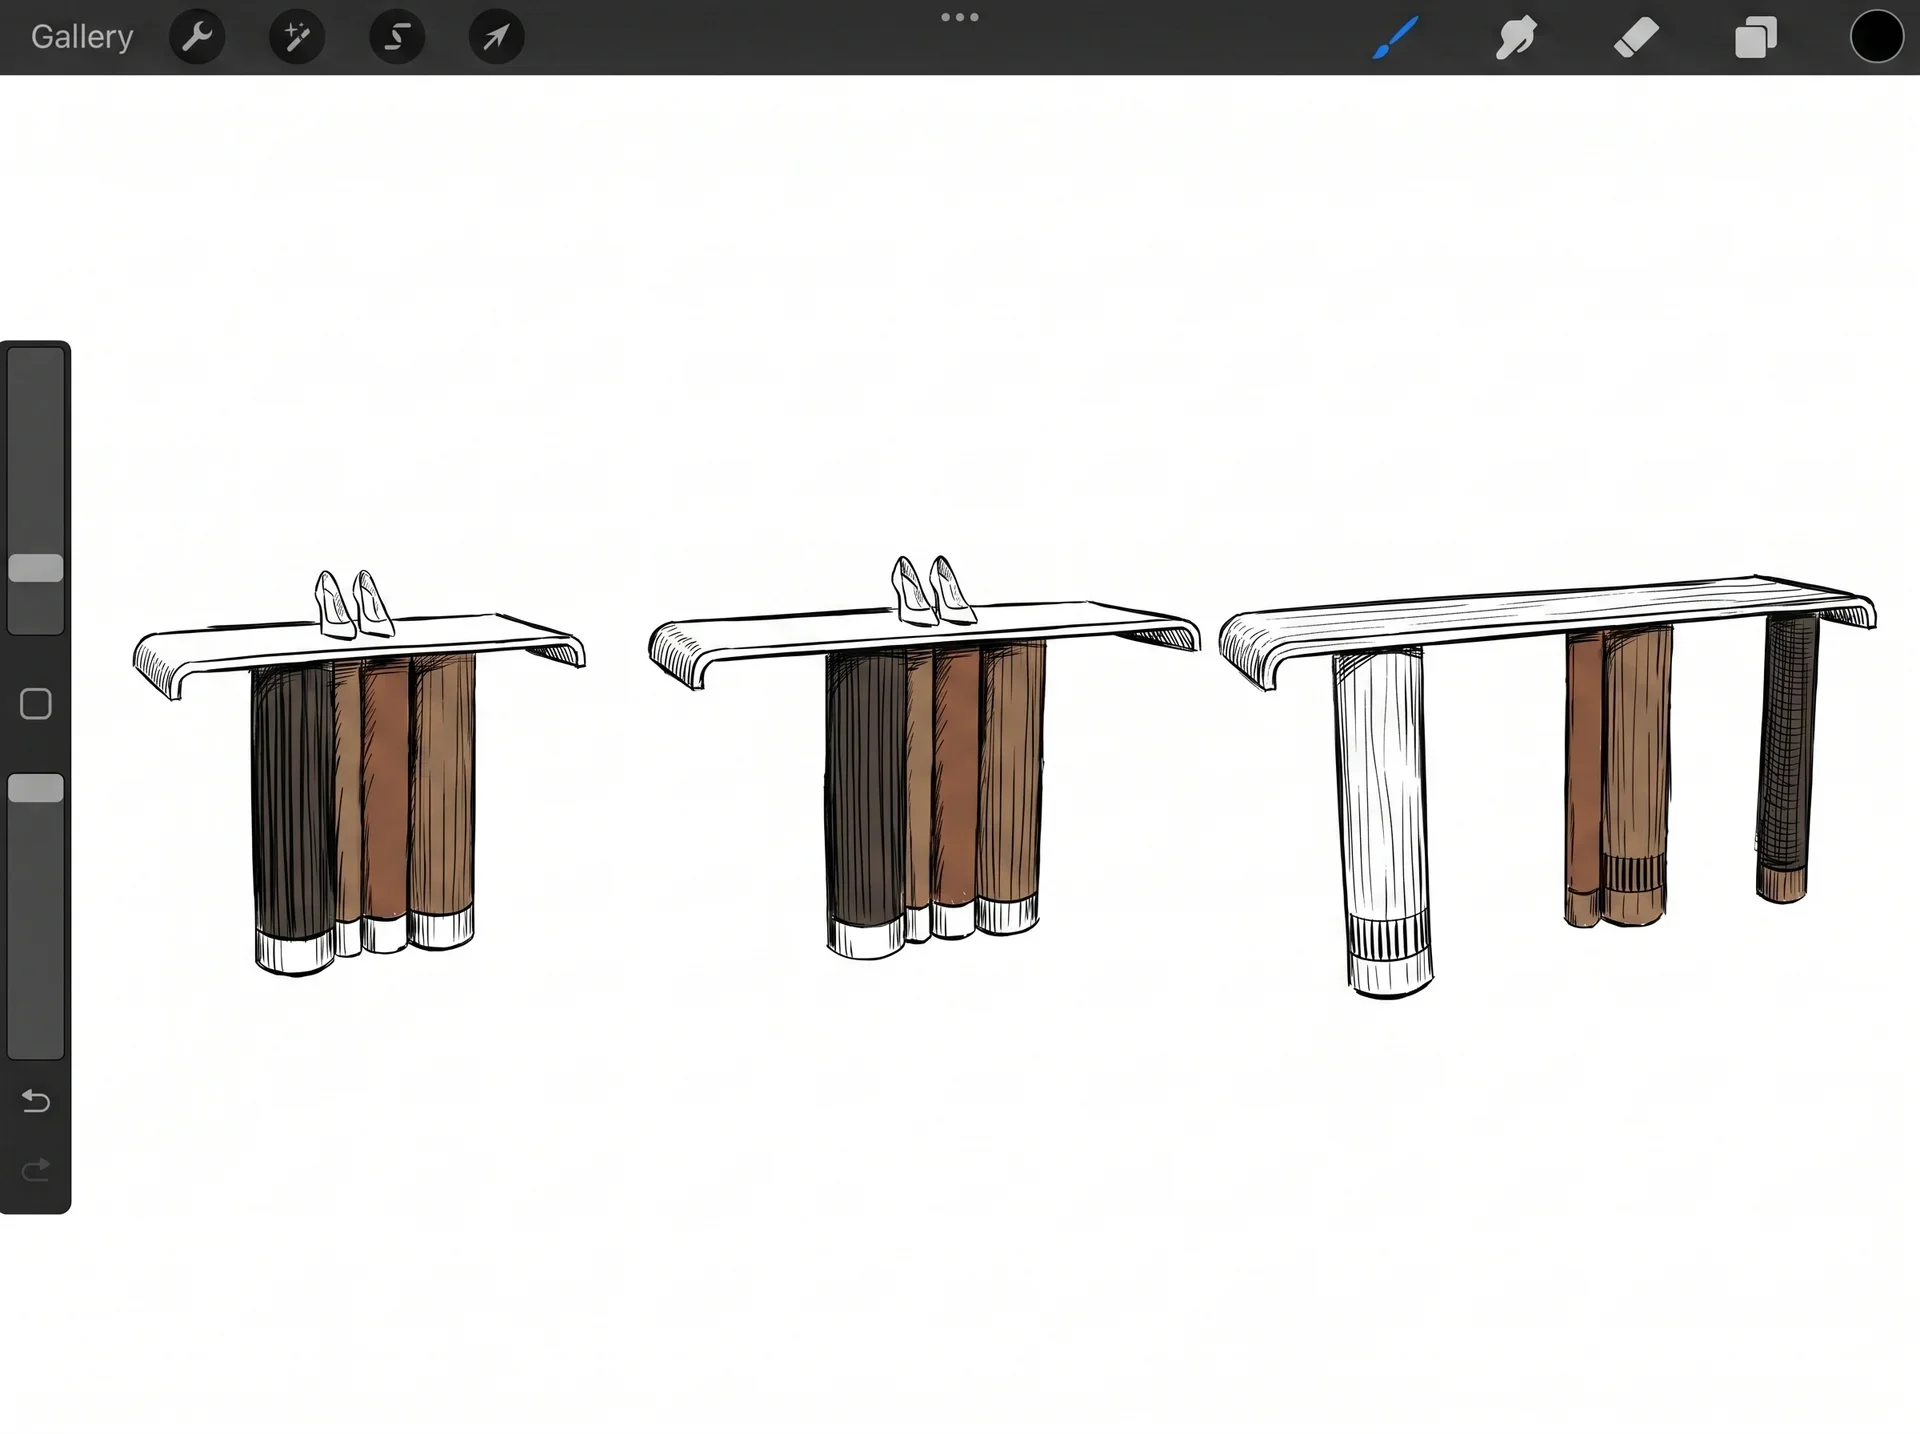
Task: Open the black color picker circle
Action: [x=1876, y=37]
